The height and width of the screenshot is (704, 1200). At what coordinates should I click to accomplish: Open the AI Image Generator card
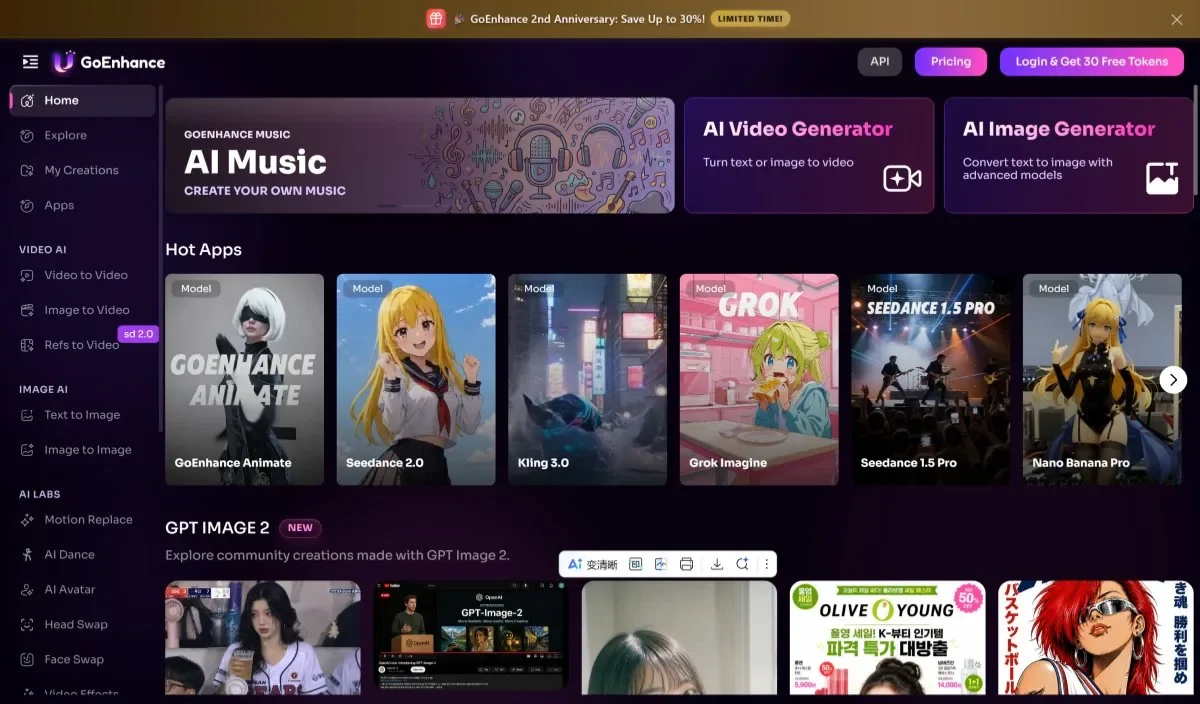pos(1069,155)
